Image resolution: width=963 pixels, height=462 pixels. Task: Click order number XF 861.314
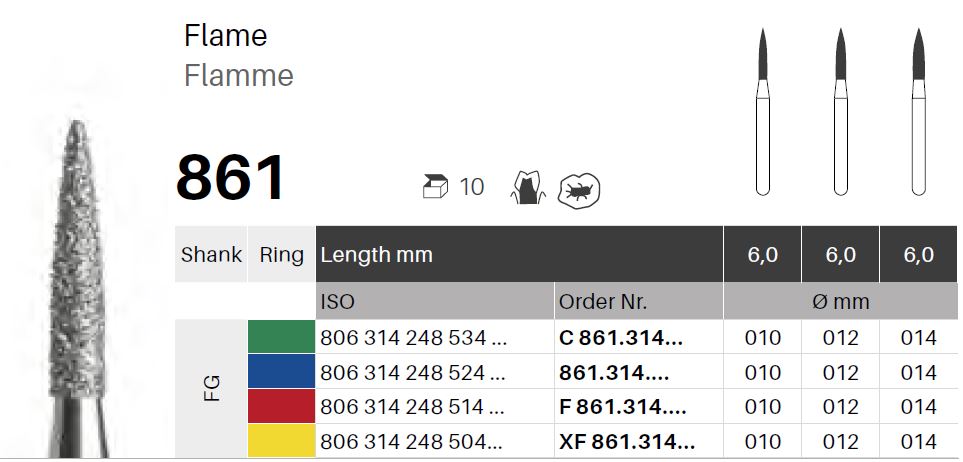[x=627, y=441]
